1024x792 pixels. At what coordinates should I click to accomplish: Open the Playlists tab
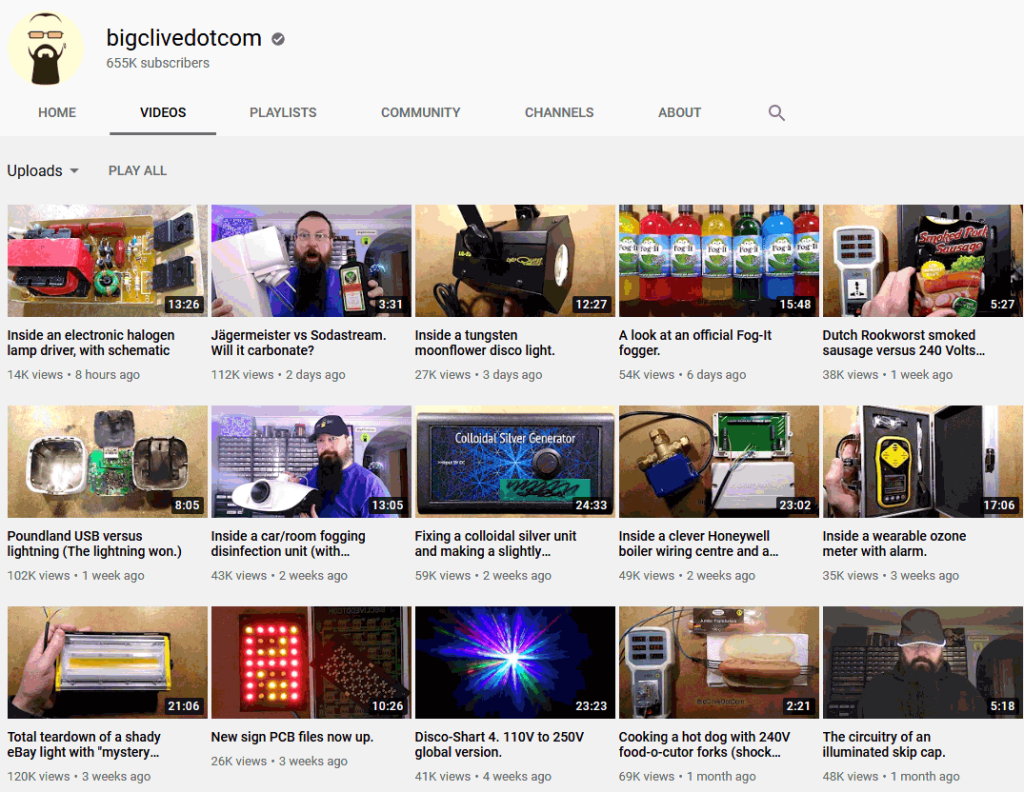(x=283, y=113)
